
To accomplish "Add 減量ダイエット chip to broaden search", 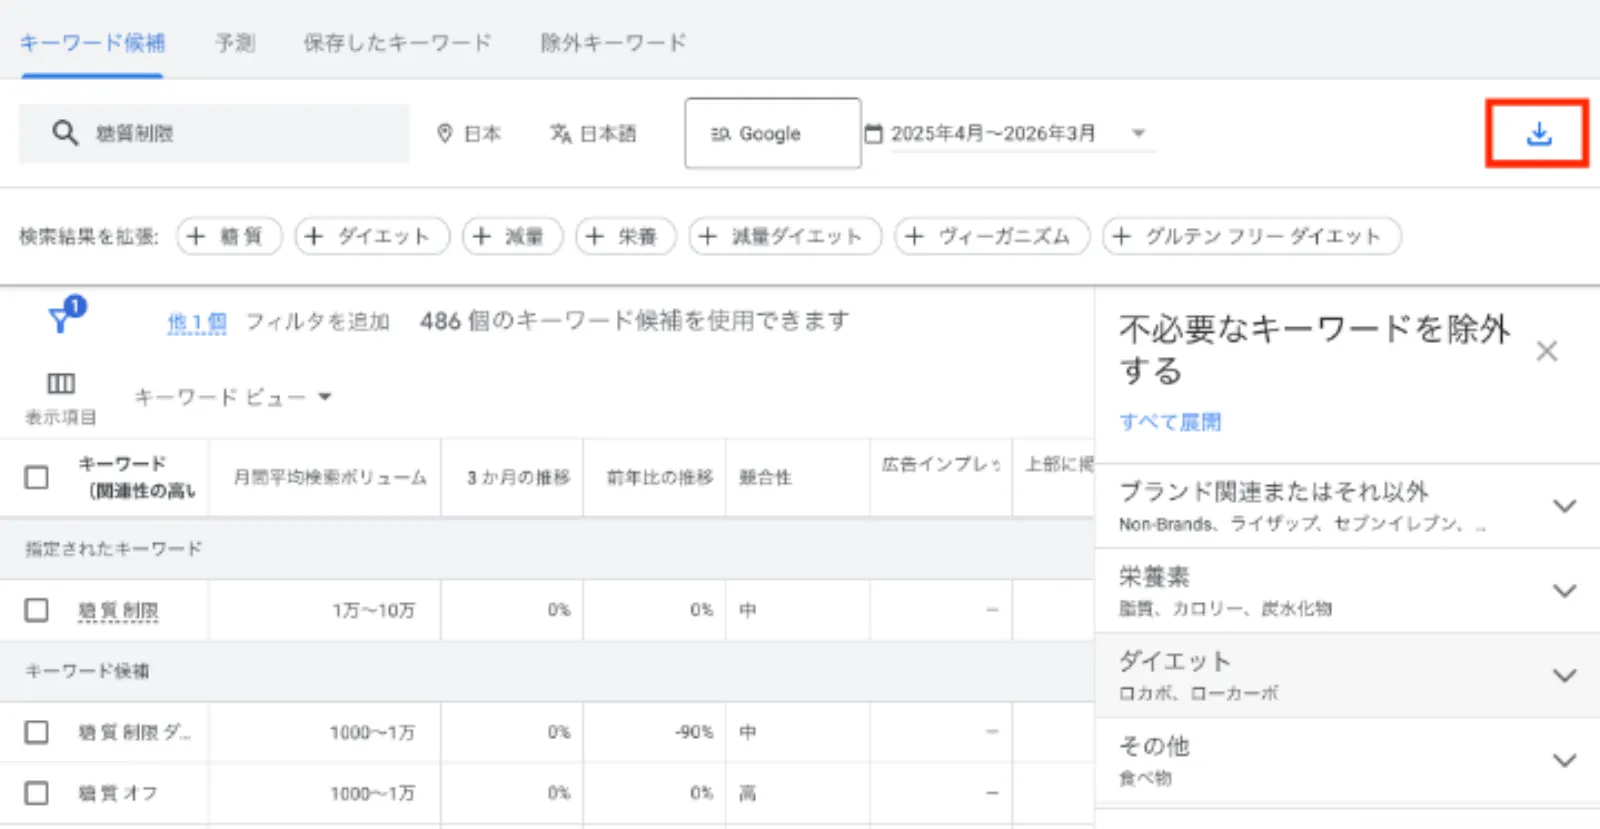I will 785,236.
